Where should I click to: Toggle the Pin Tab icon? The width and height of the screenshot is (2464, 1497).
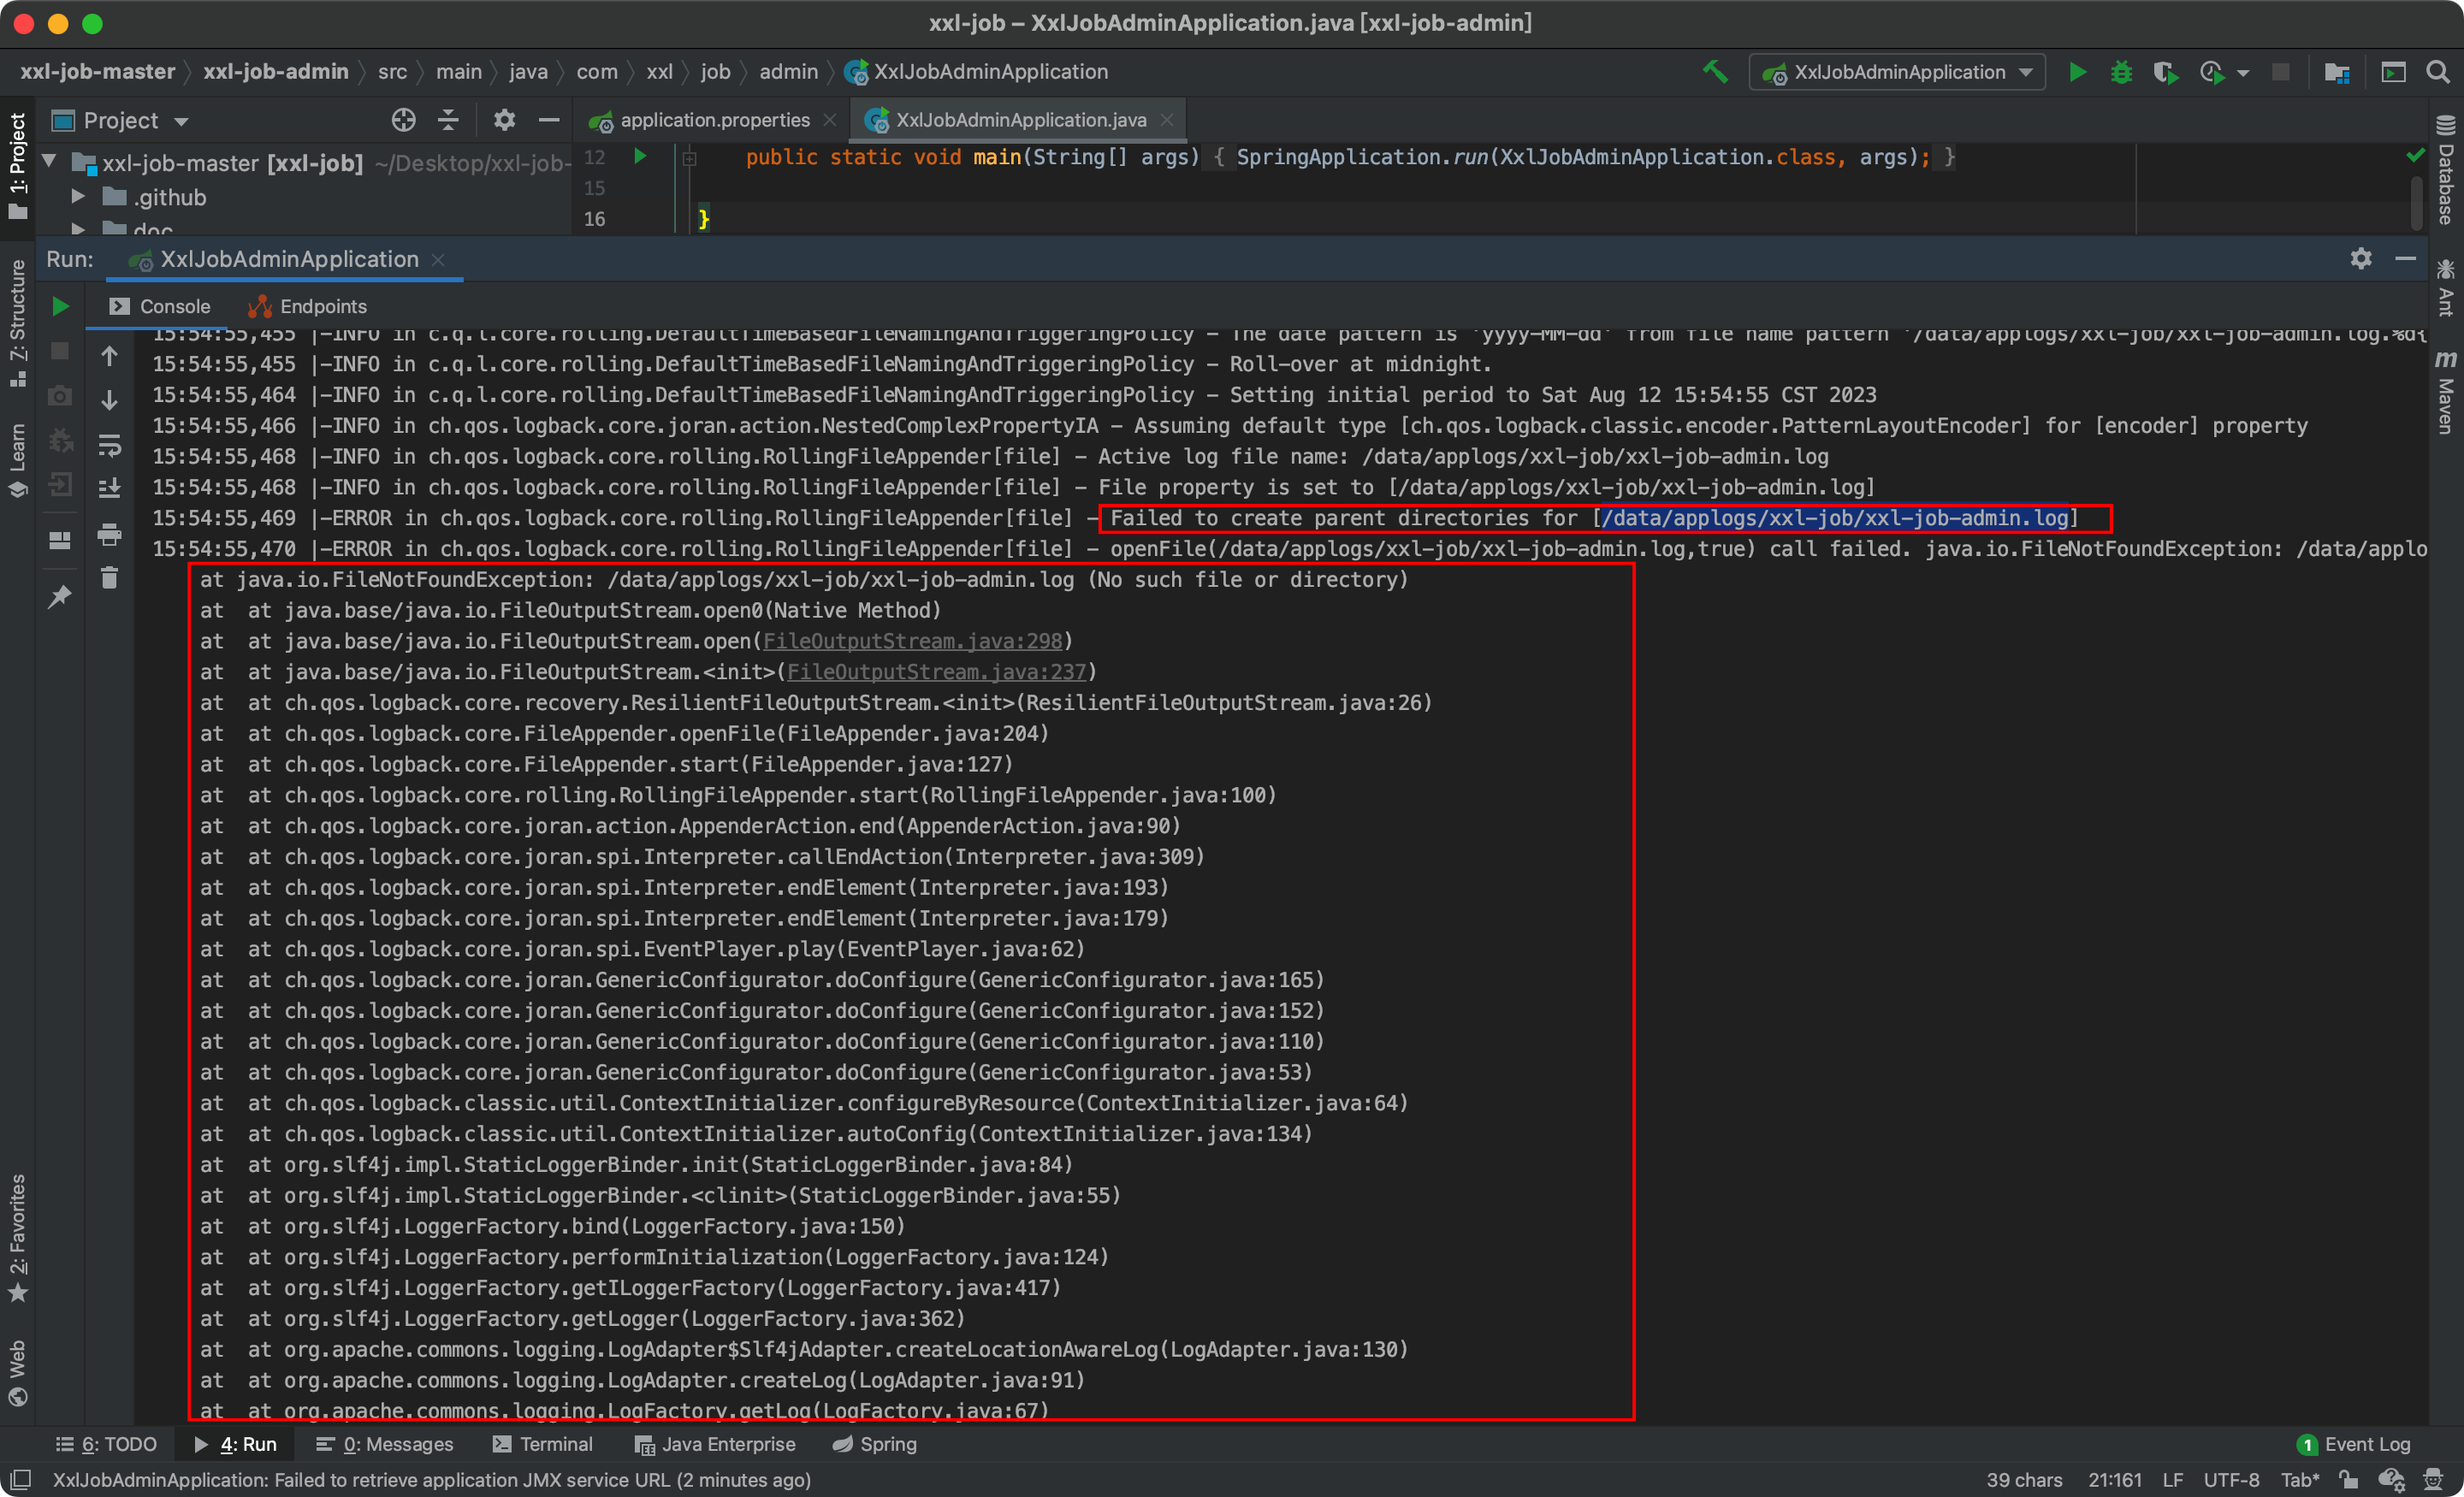coord(60,596)
